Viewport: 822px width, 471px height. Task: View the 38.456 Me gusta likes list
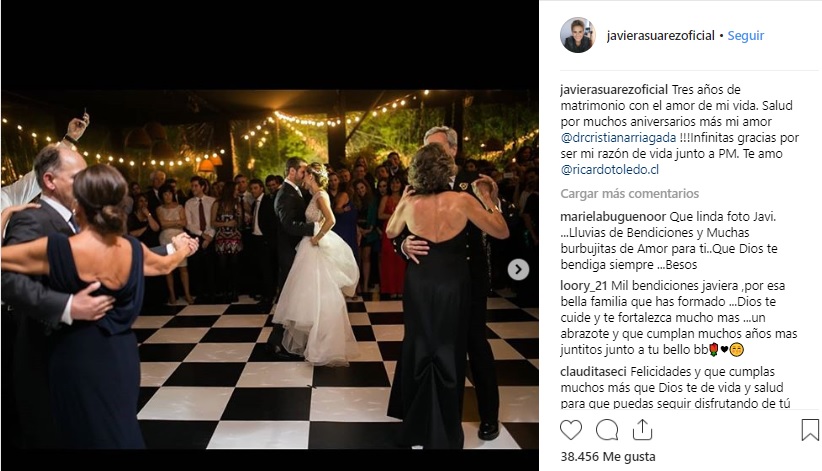pyautogui.click(x=608, y=456)
